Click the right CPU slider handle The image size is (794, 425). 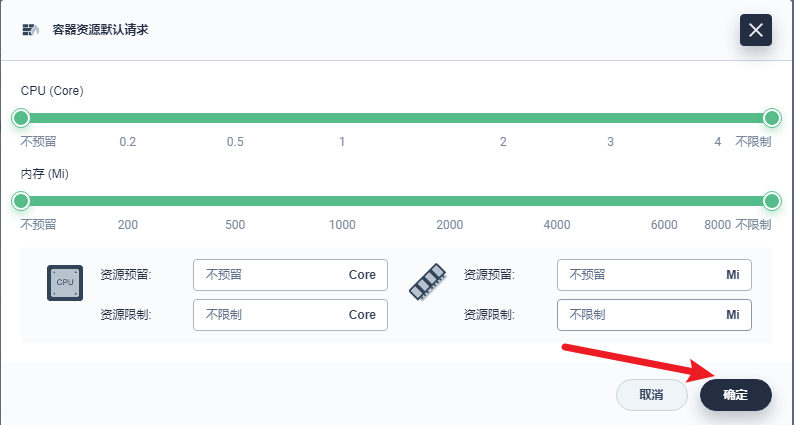coord(772,118)
